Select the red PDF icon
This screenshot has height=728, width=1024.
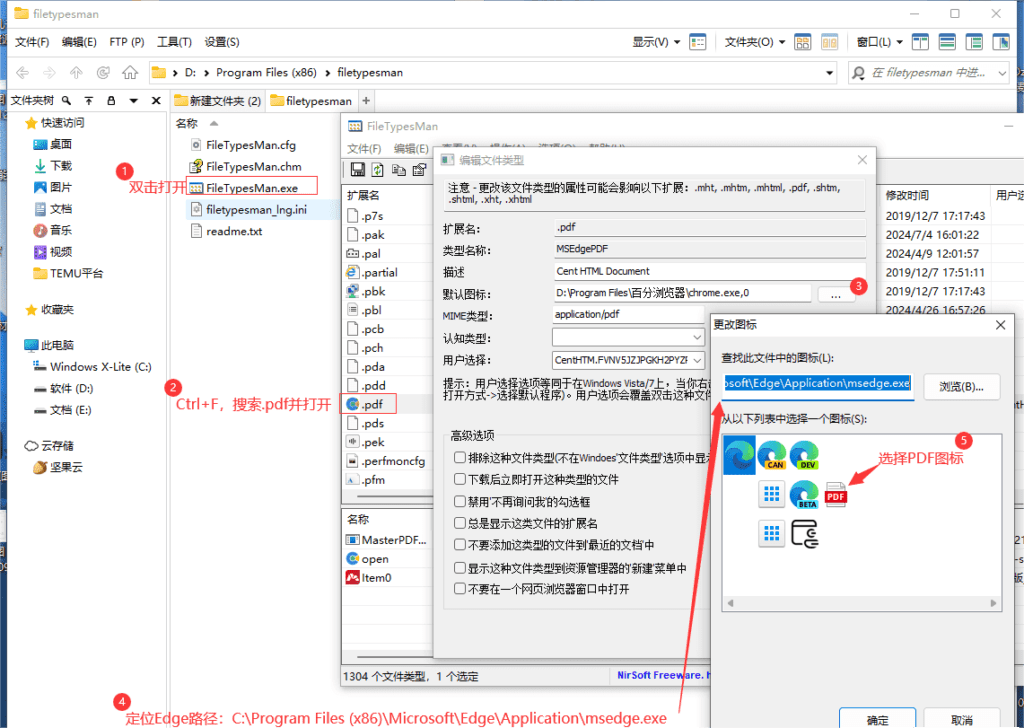click(x=836, y=494)
